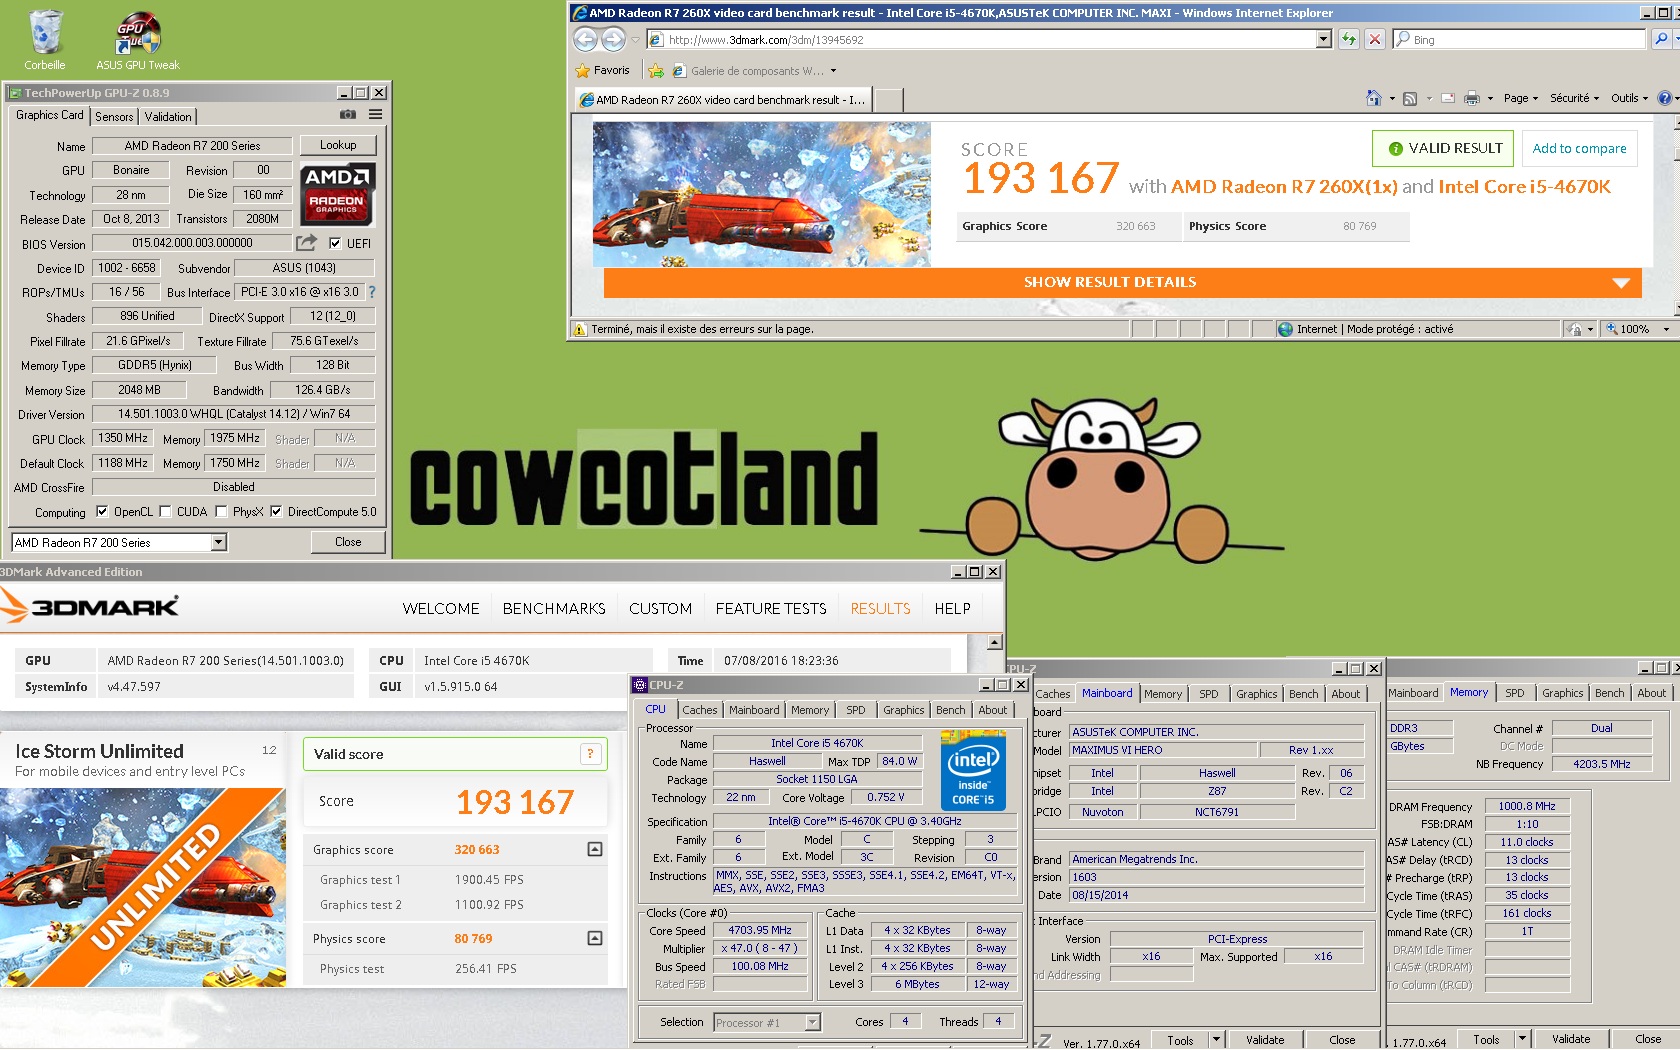Switch to the SPD tab in Memory CPU-Z window
This screenshot has height=1050, width=1680.
click(x=1515, y=693)
